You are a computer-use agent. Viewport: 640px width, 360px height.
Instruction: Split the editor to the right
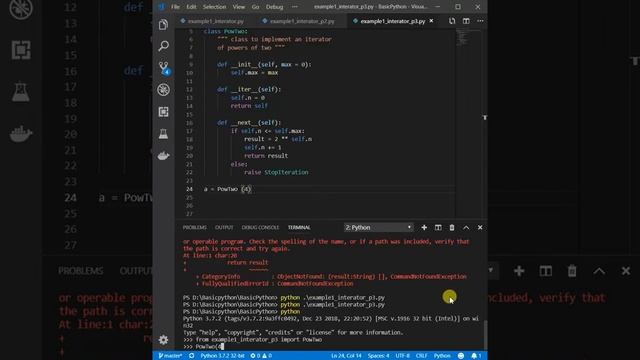466,21
